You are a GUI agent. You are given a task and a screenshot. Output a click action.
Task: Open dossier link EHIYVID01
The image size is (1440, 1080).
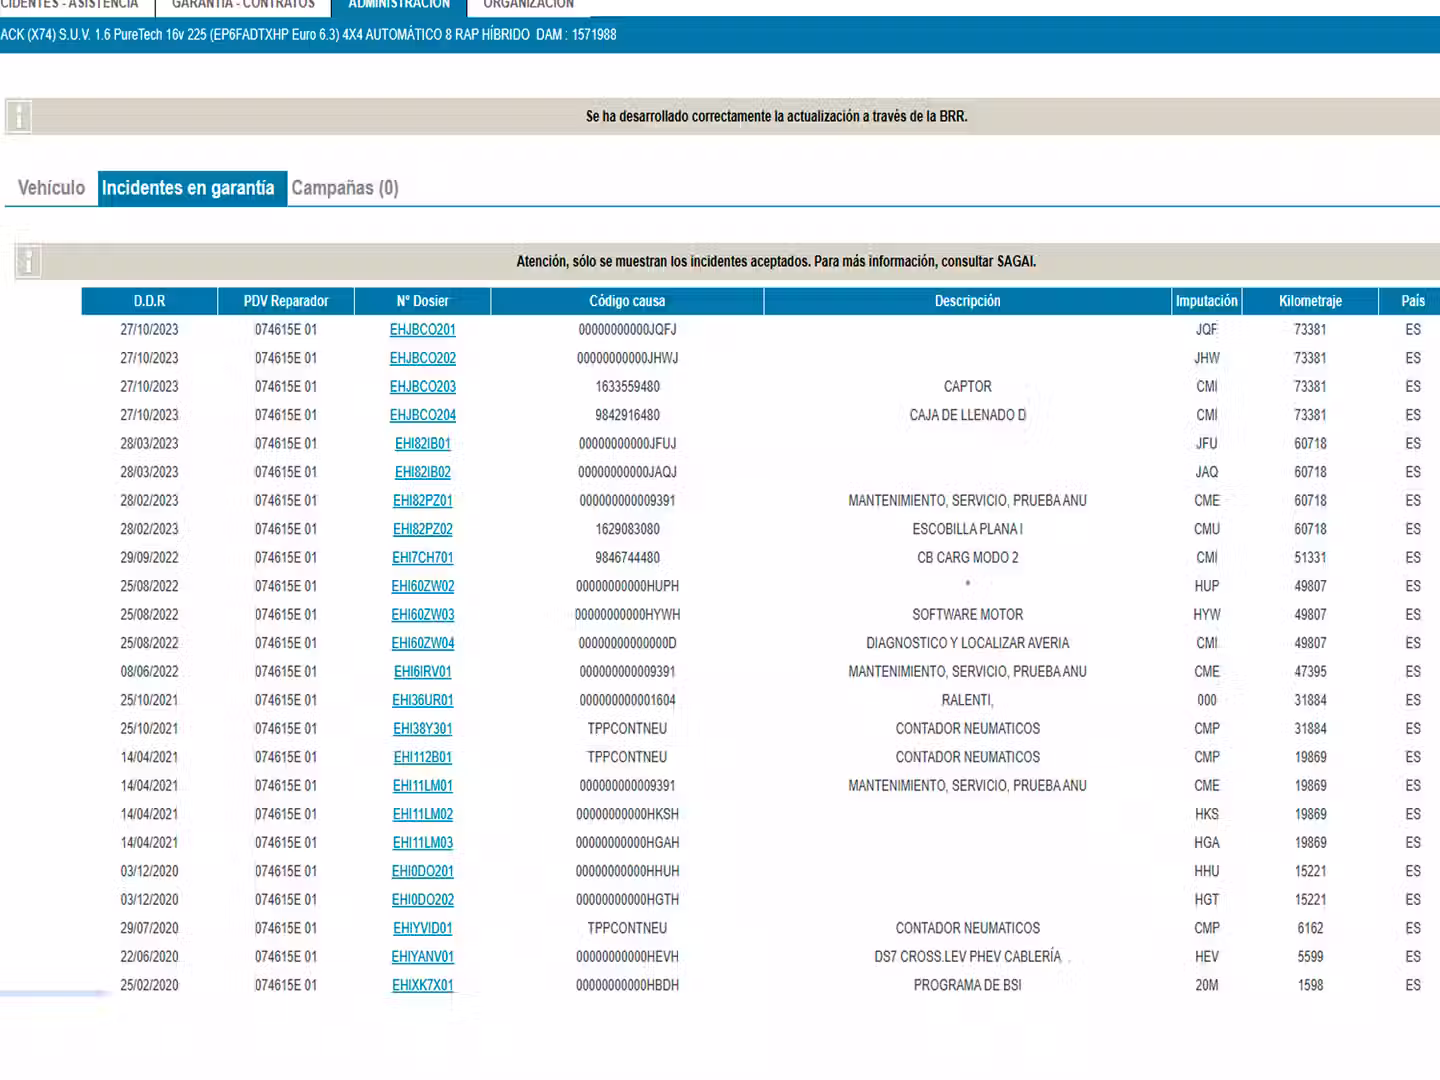click(423, 928)
